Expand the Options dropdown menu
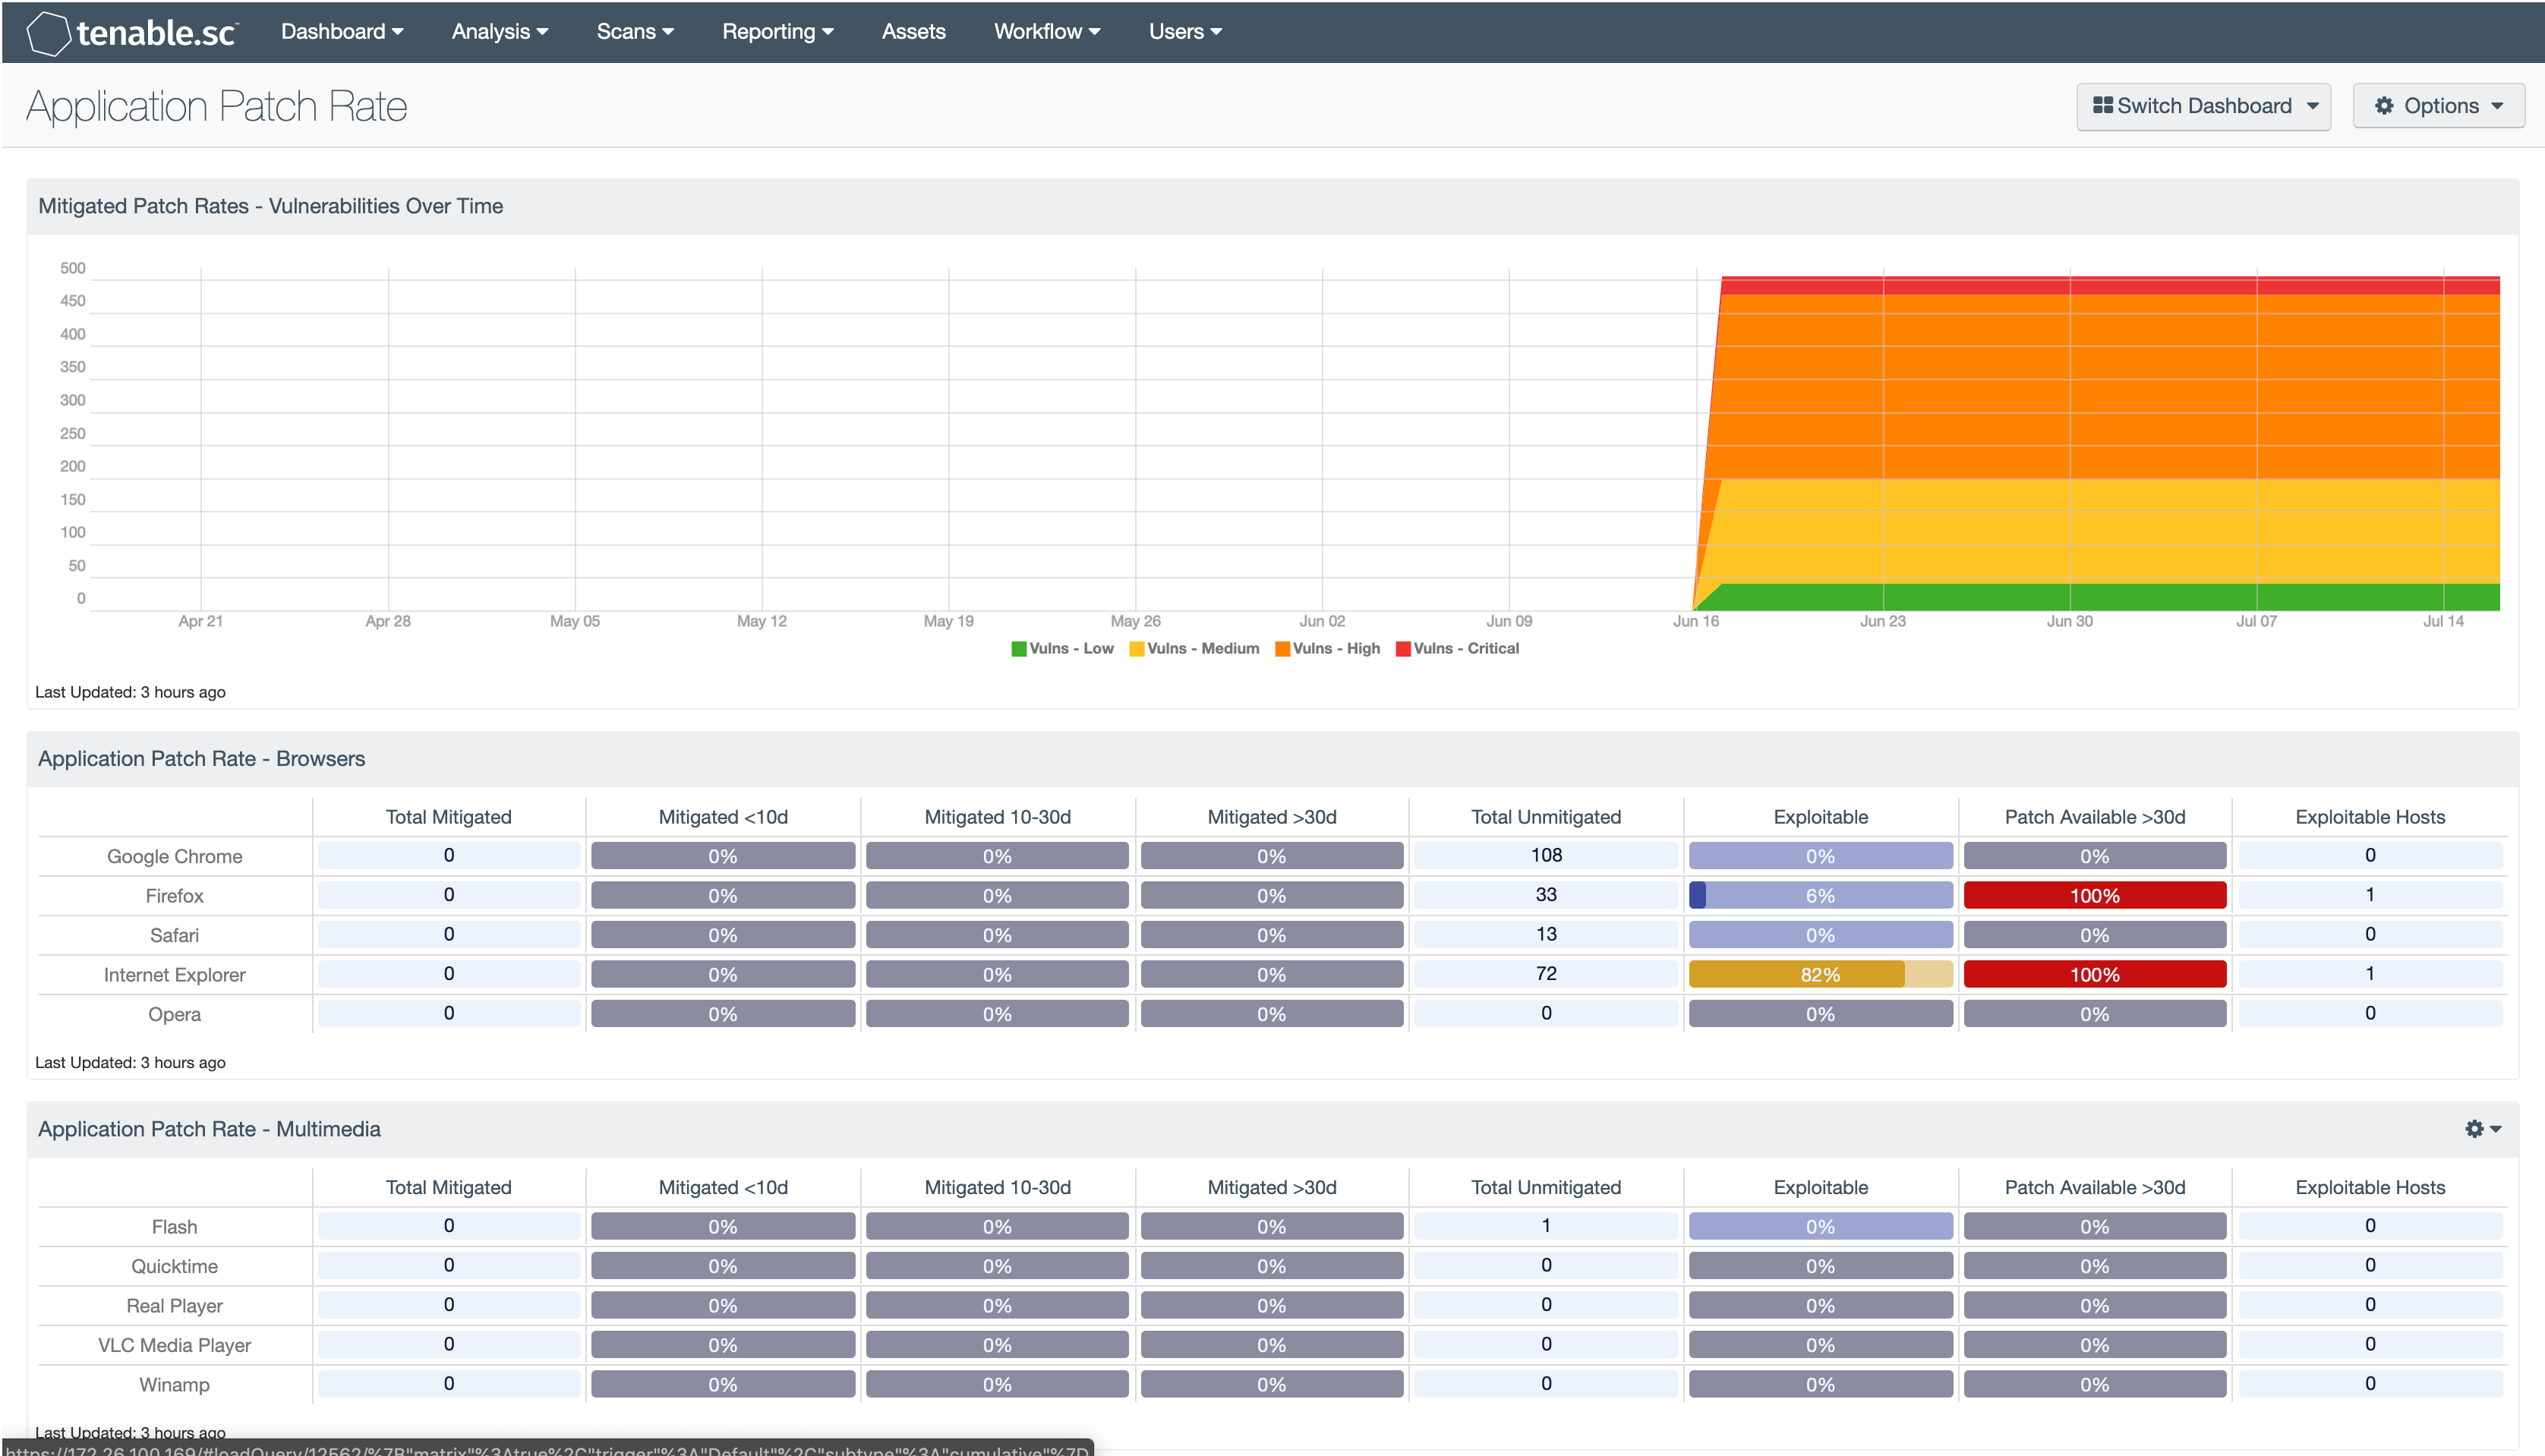2545x1456 pixels. 2436,106
